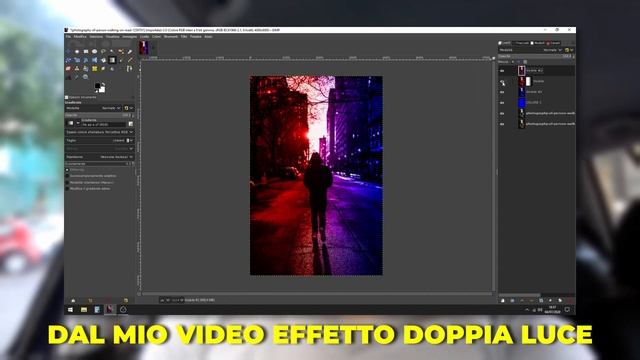Swap foreground and background colors arrow

tap(103, 84)
